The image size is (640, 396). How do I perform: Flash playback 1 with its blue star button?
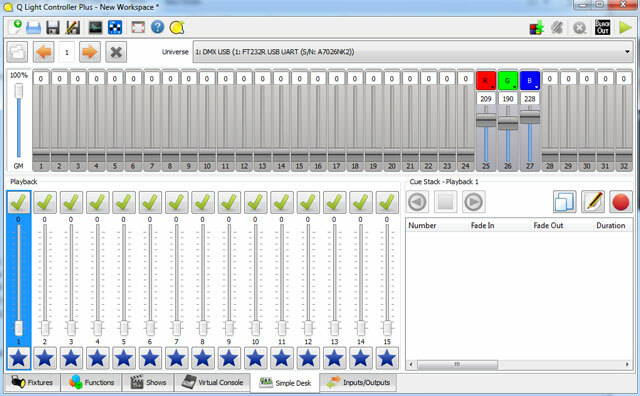pyautogui.click(x=18, y=358)
